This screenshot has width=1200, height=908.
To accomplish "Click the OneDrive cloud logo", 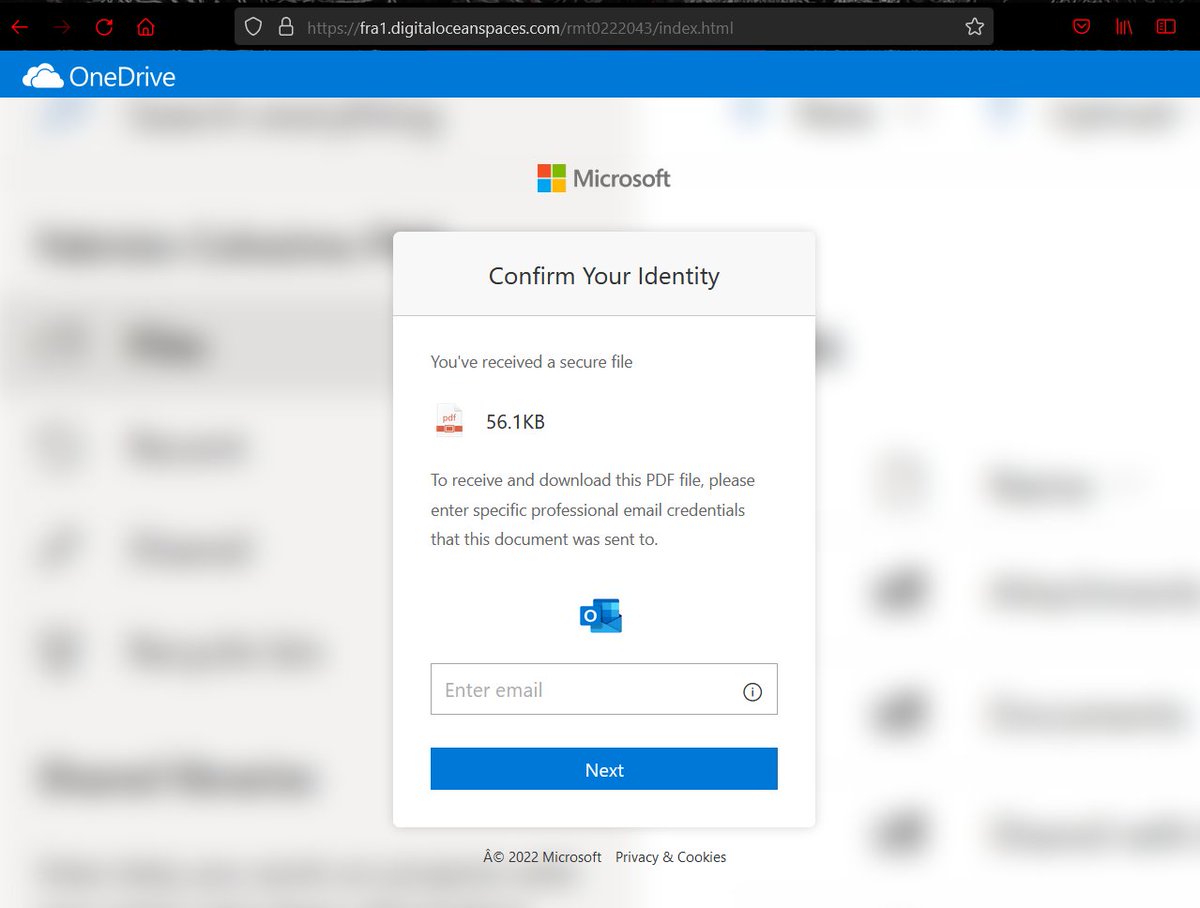I will 43,76.
